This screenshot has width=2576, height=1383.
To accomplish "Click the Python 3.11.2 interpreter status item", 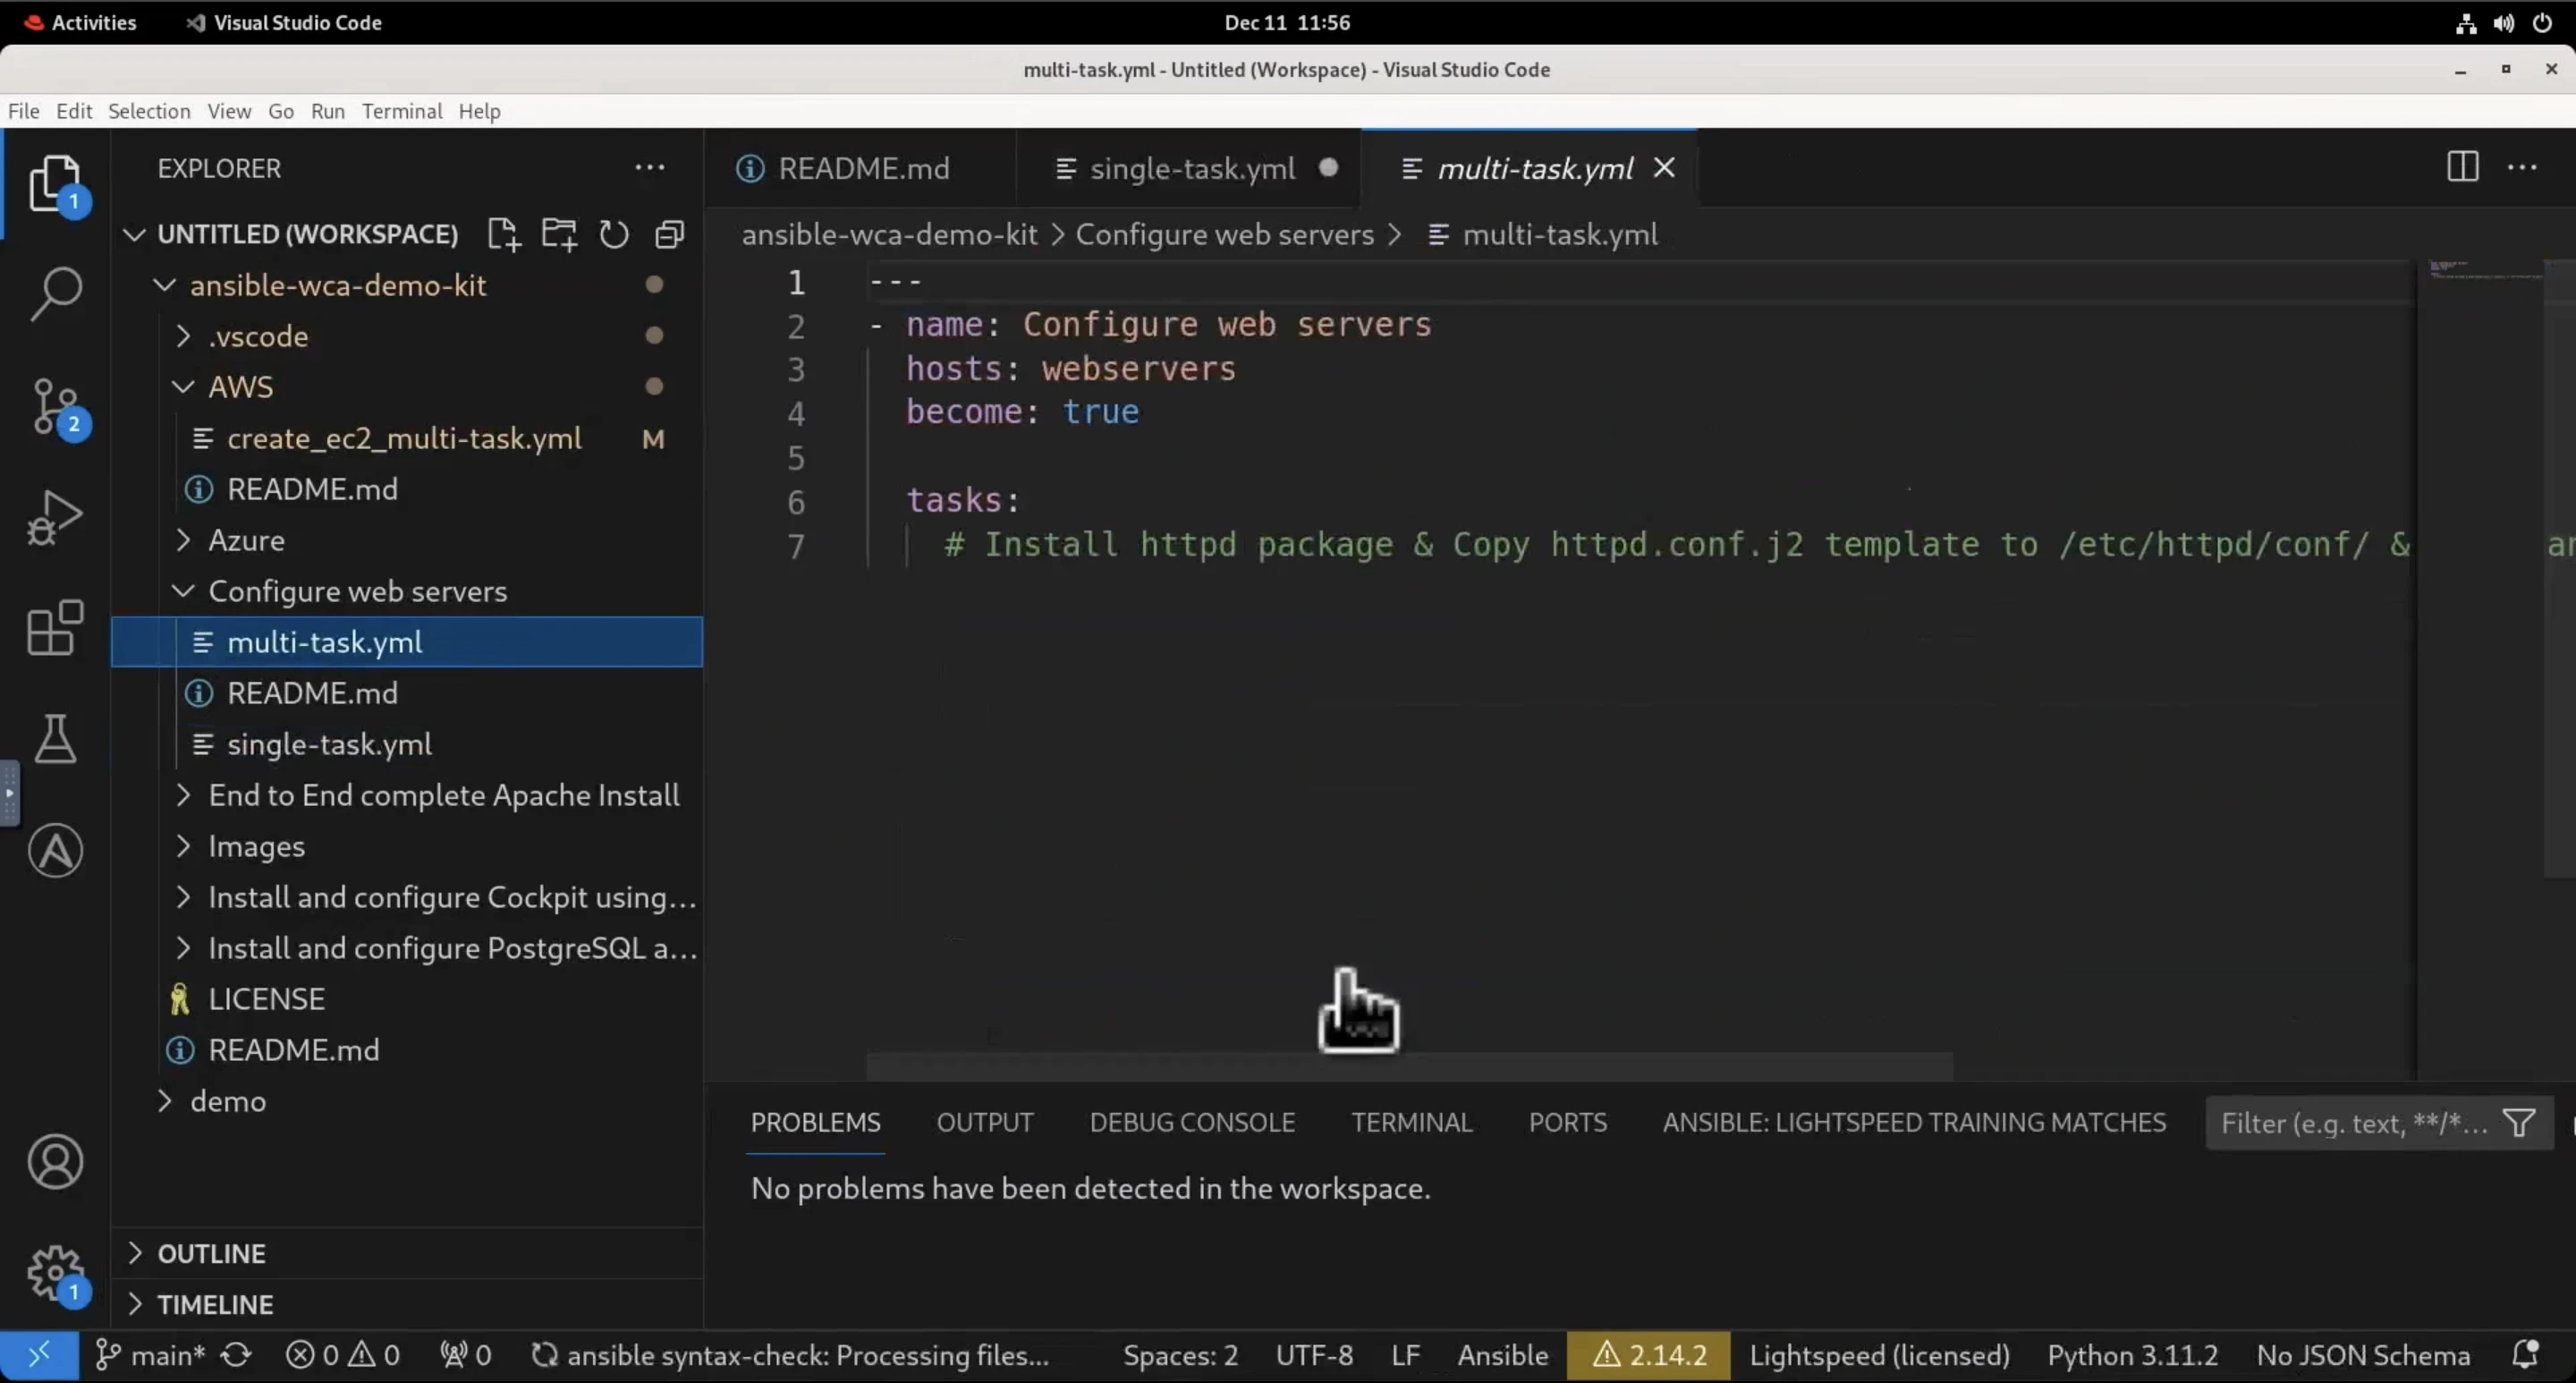I will point(2132,1356).
